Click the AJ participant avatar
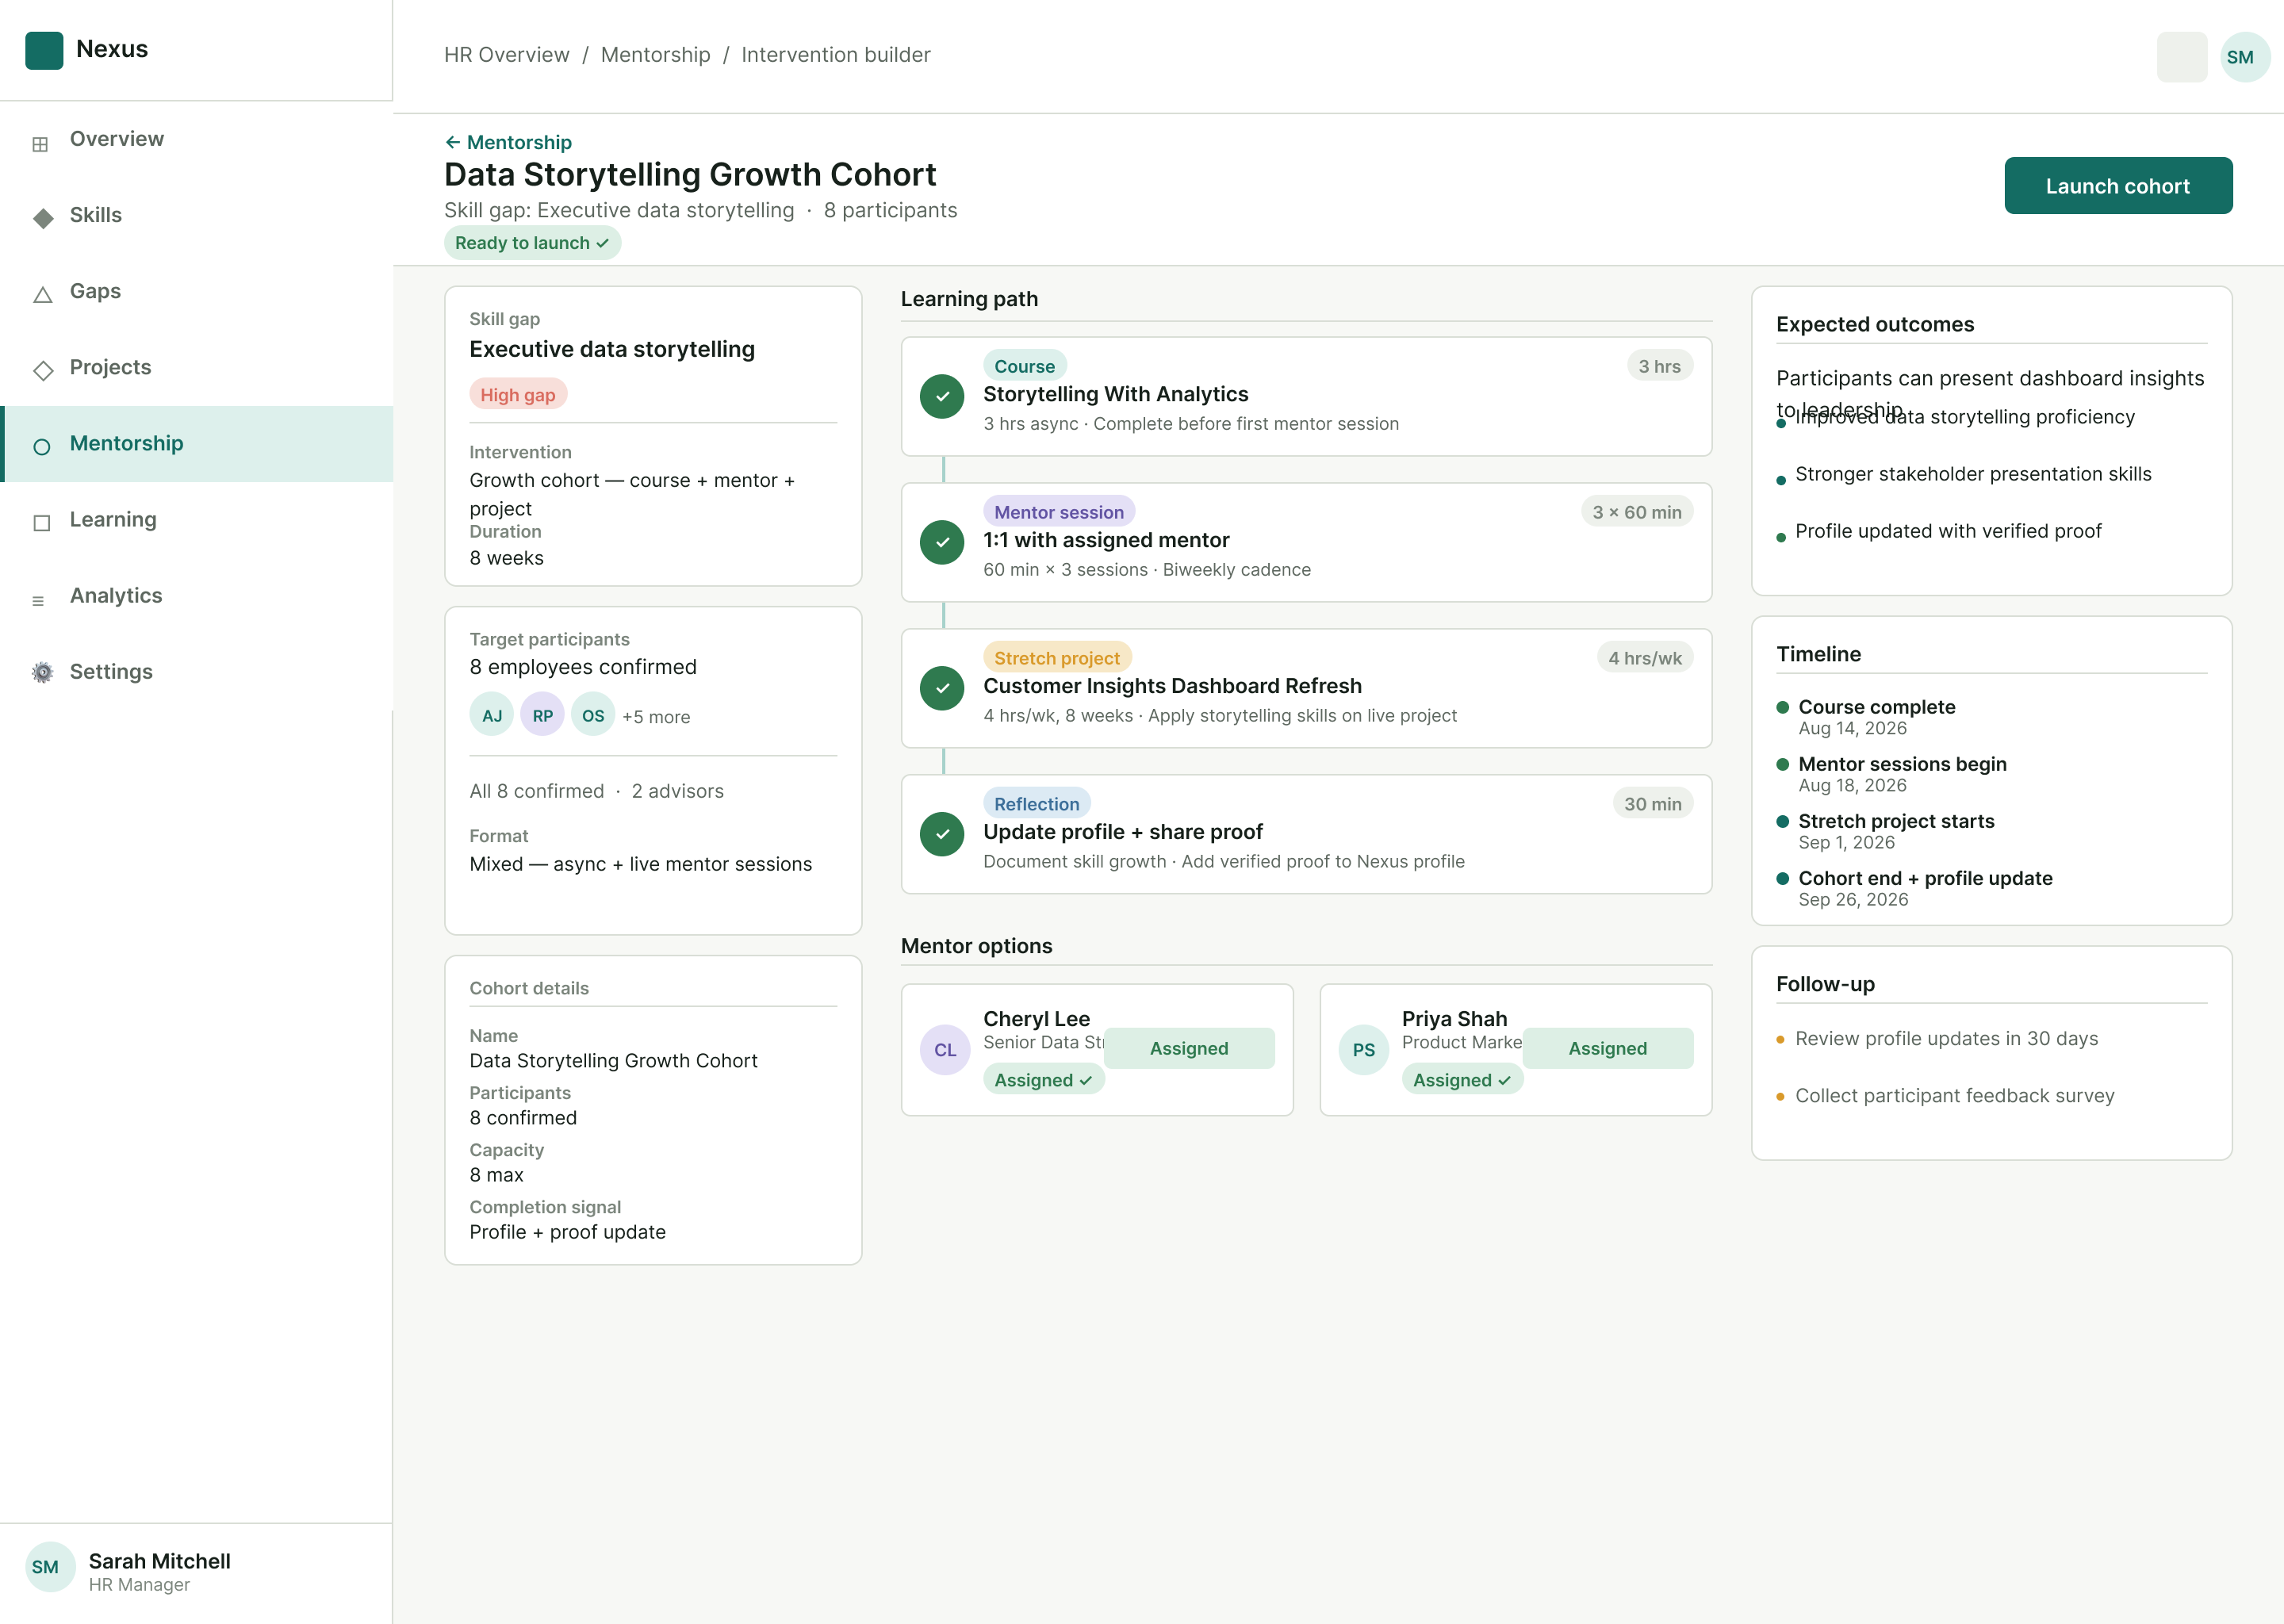The height and width of the screenshot is (1624, 2284). pyautogui.click(x=492, y=715)
